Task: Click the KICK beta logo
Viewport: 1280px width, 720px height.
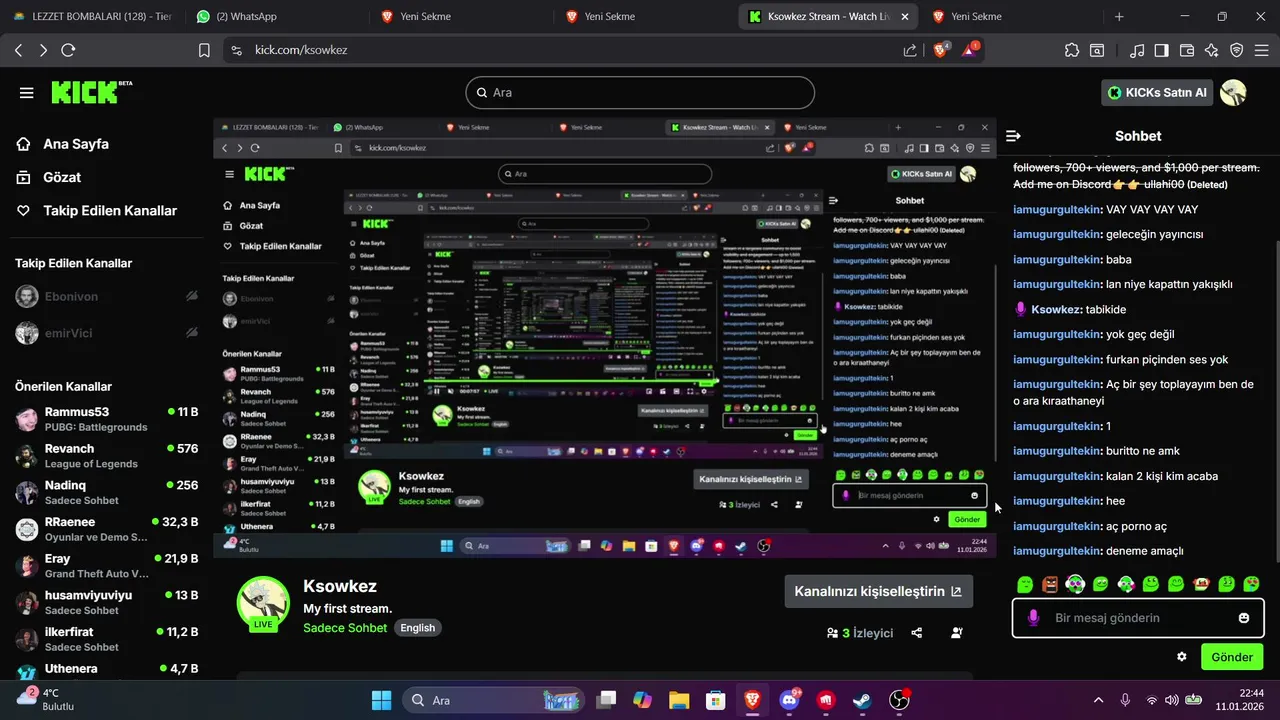Action: point(92,92)
